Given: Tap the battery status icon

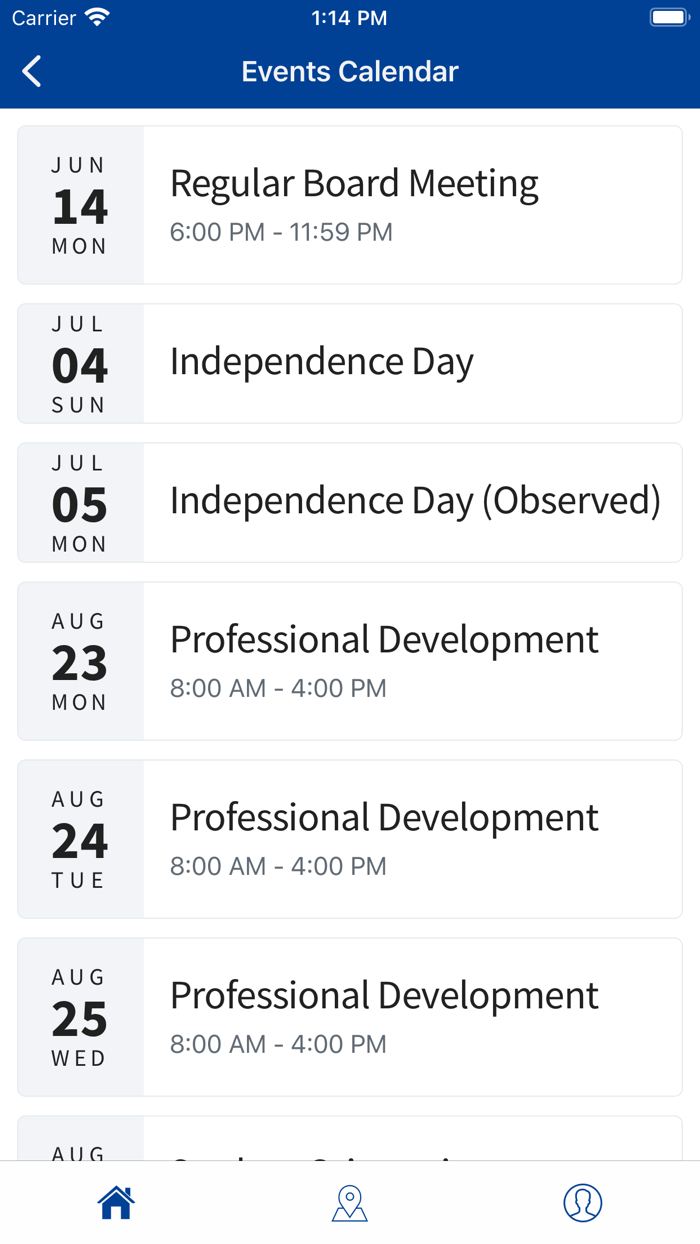Looking at the screenshot, I should [667, 18].
